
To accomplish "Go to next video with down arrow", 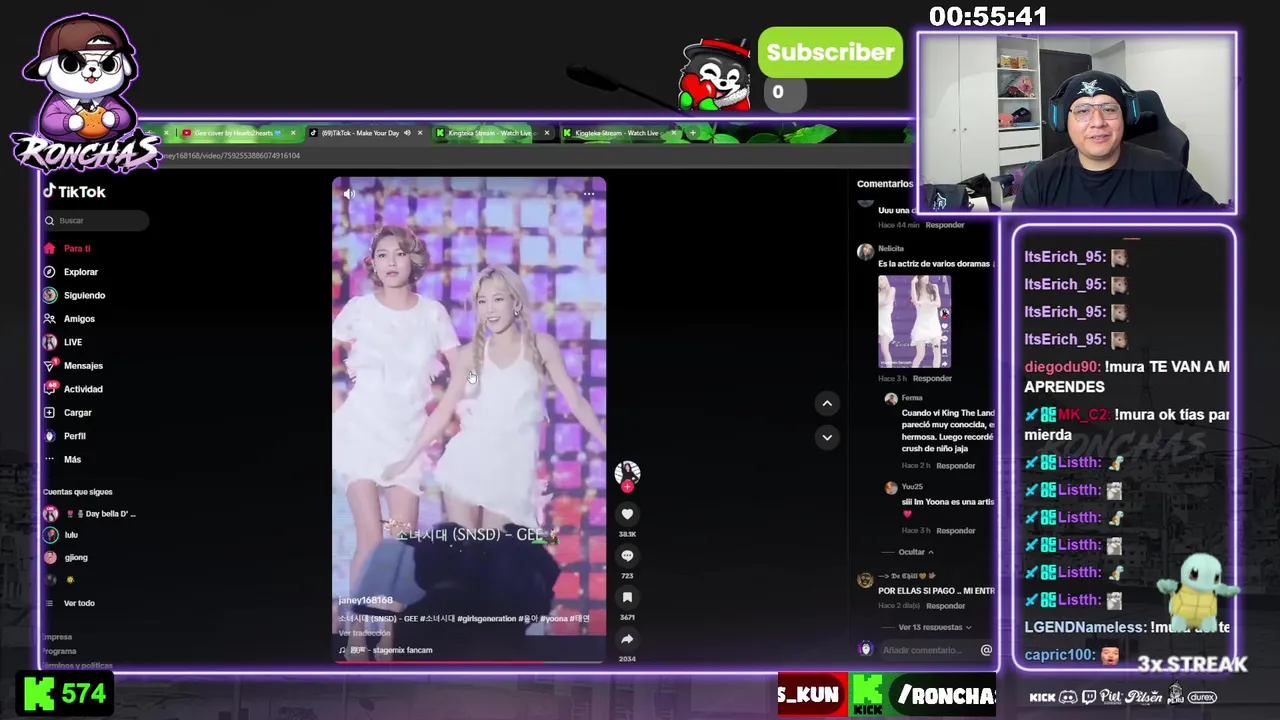I will pyautogui.click(x=827, y=437).
